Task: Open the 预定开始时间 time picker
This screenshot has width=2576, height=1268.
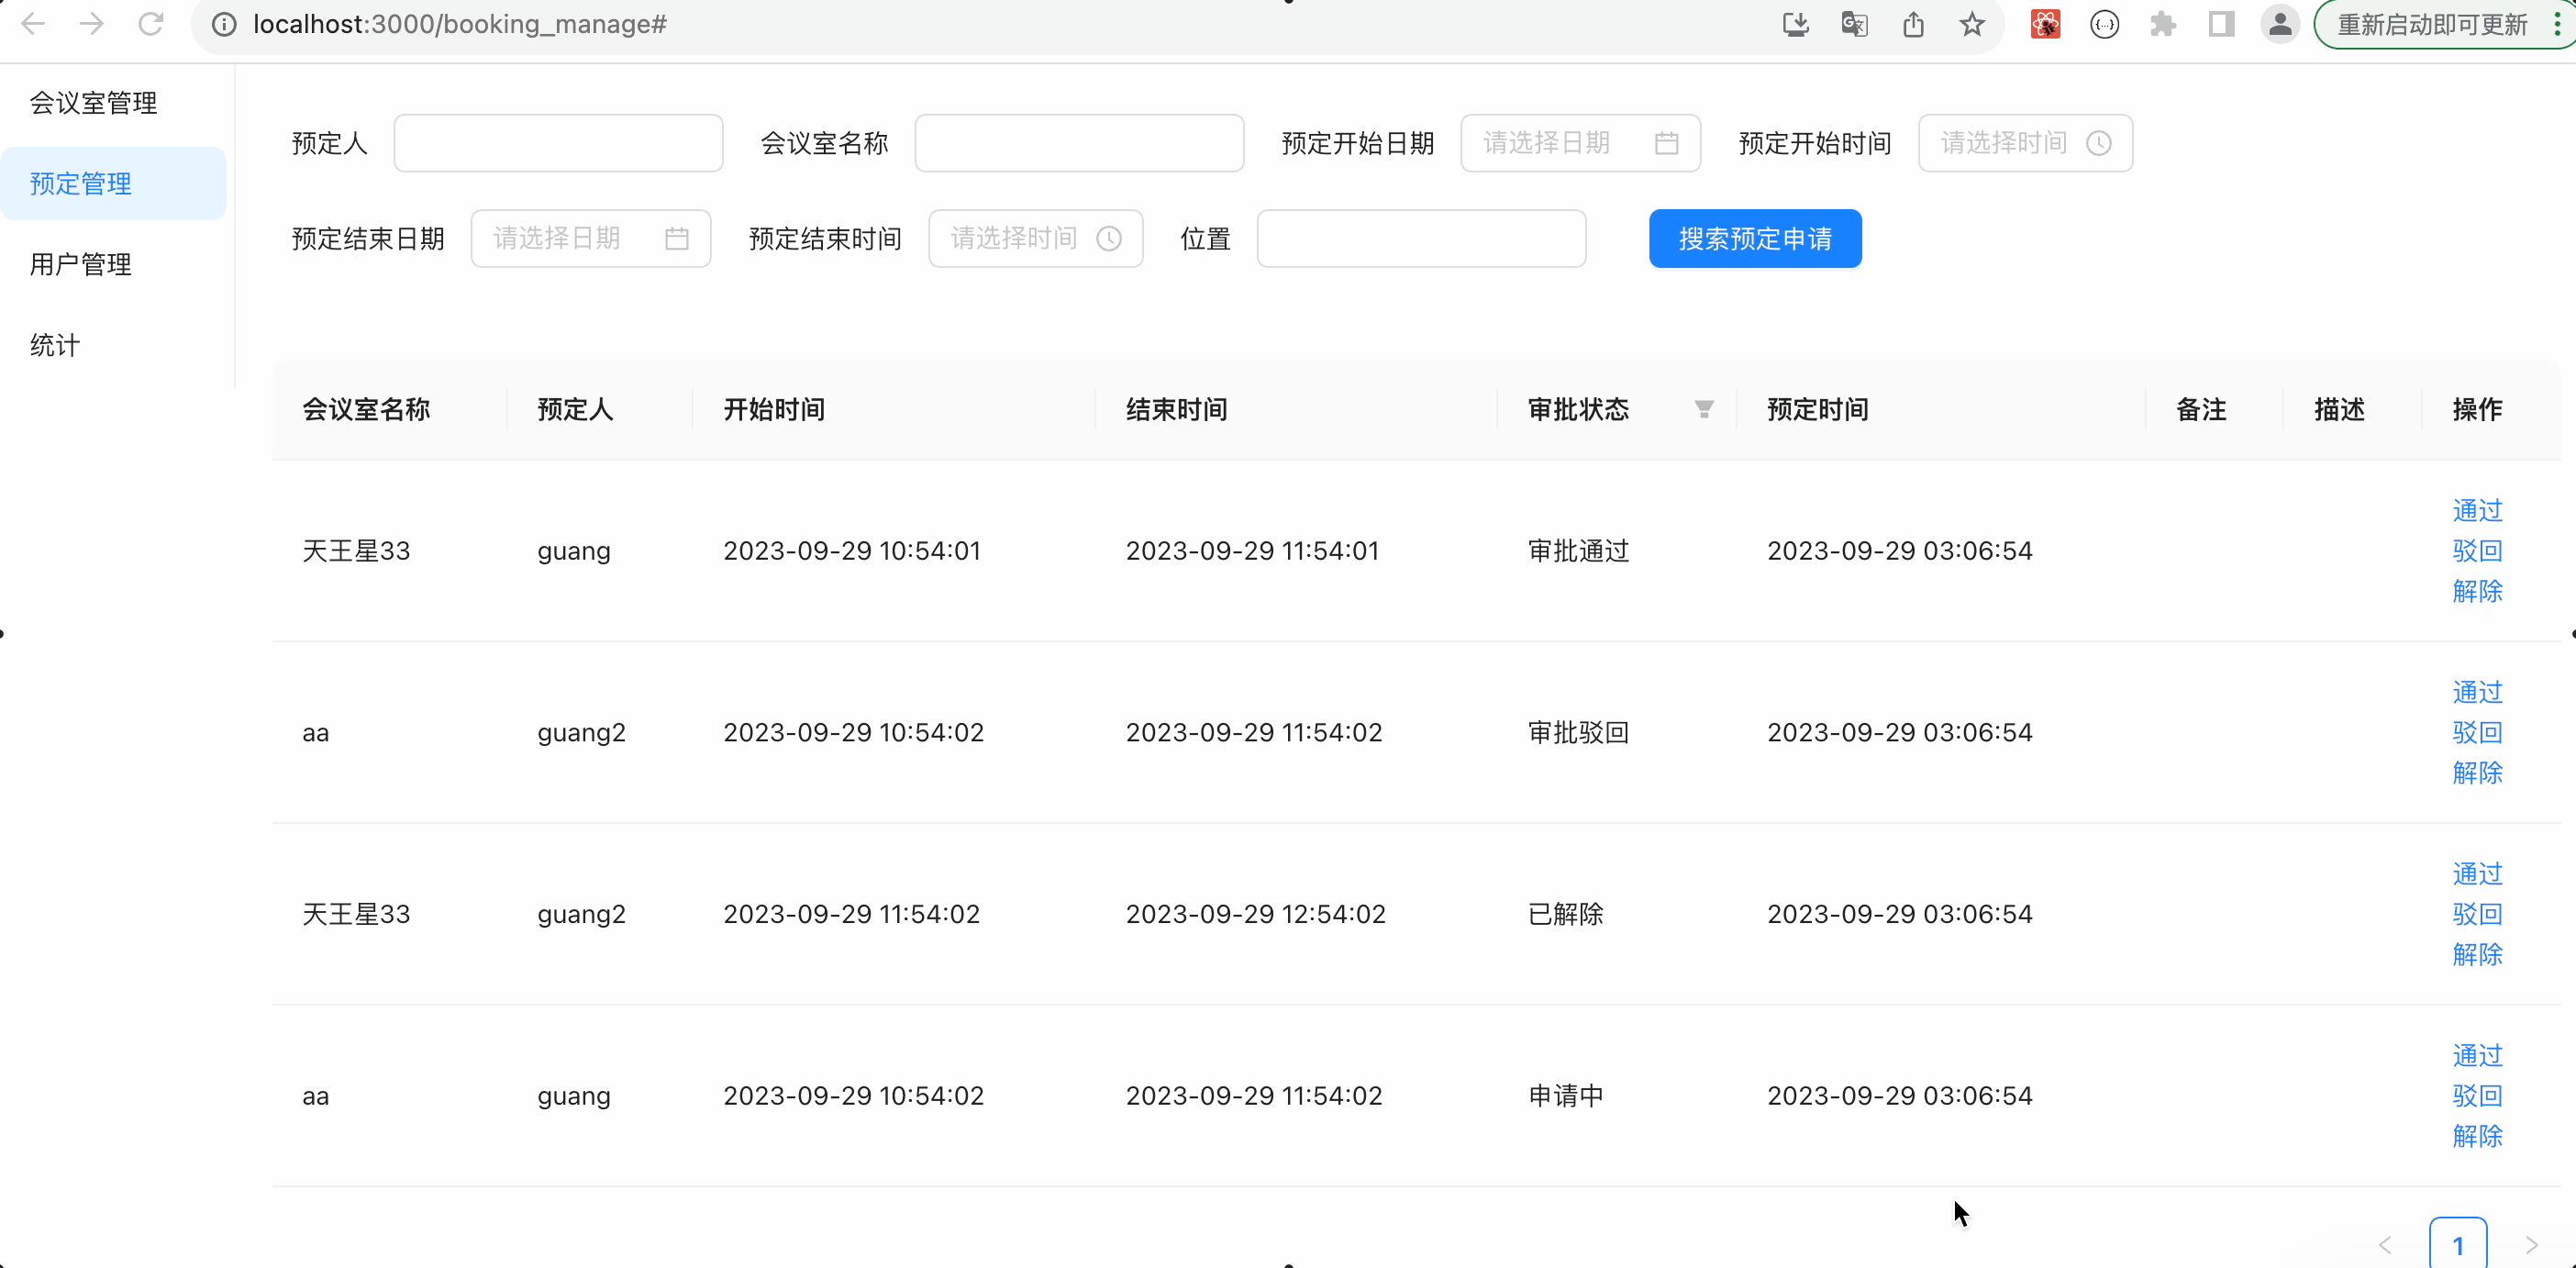Action: coord(2024,143)
